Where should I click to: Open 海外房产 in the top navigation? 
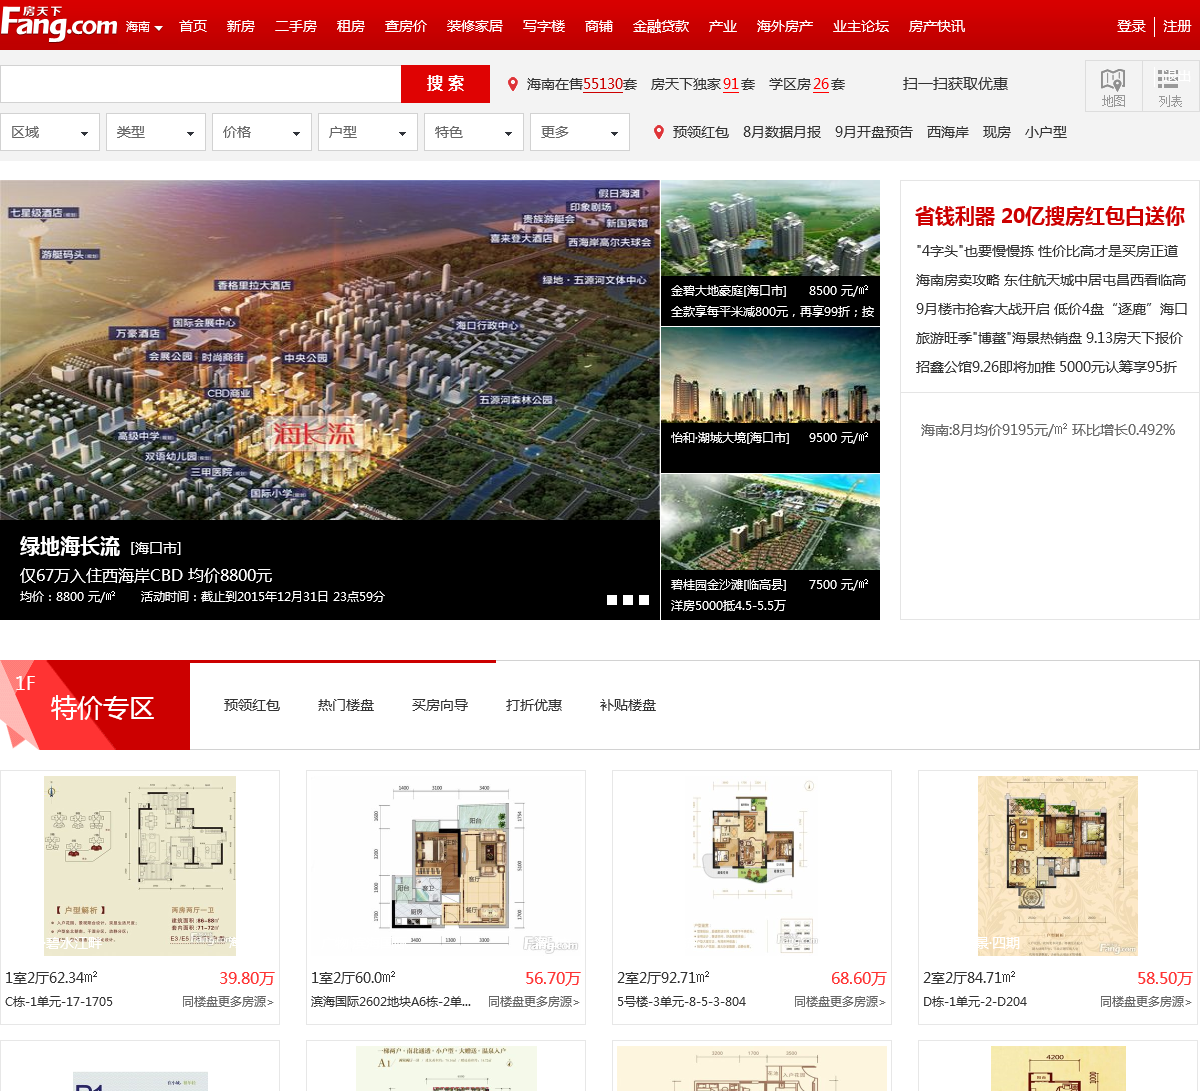(x=785, y=26)
